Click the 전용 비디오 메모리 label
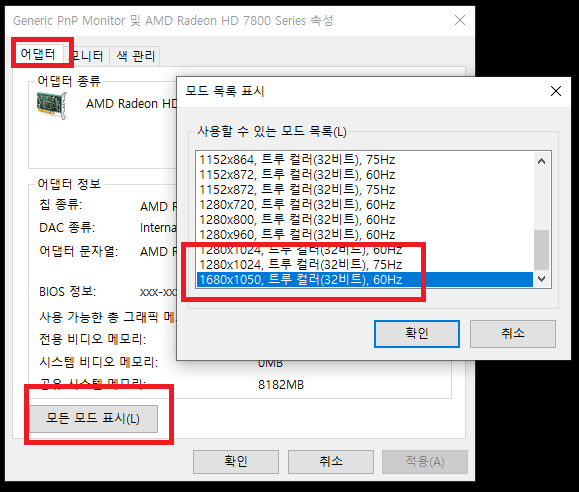The width and height of the screenshot is (579, 492). [x=93, y=339]
